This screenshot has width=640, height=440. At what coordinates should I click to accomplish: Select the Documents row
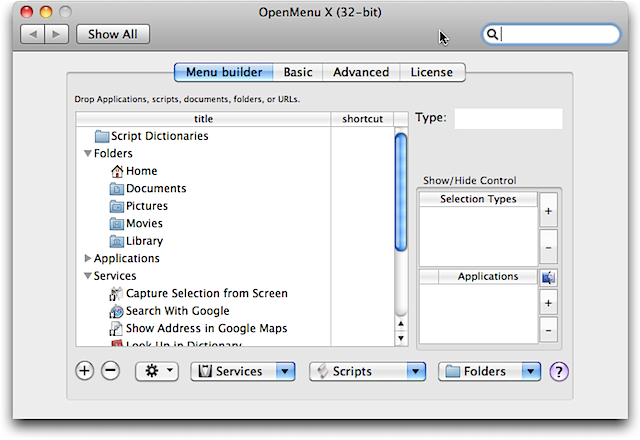pyautogui.click(x=235, y=189)
